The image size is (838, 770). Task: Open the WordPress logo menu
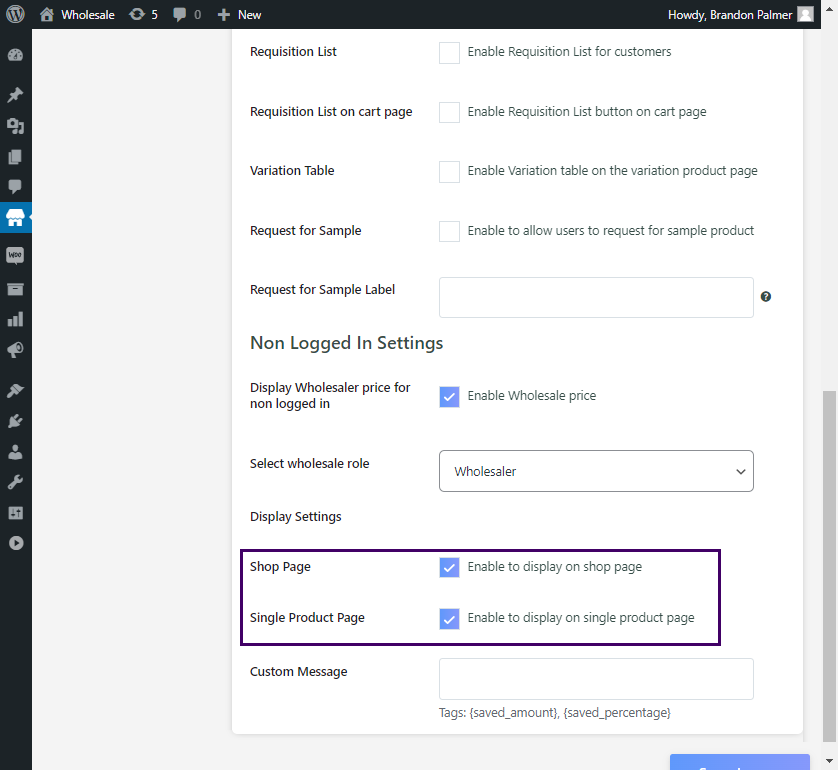pos(15,14)
